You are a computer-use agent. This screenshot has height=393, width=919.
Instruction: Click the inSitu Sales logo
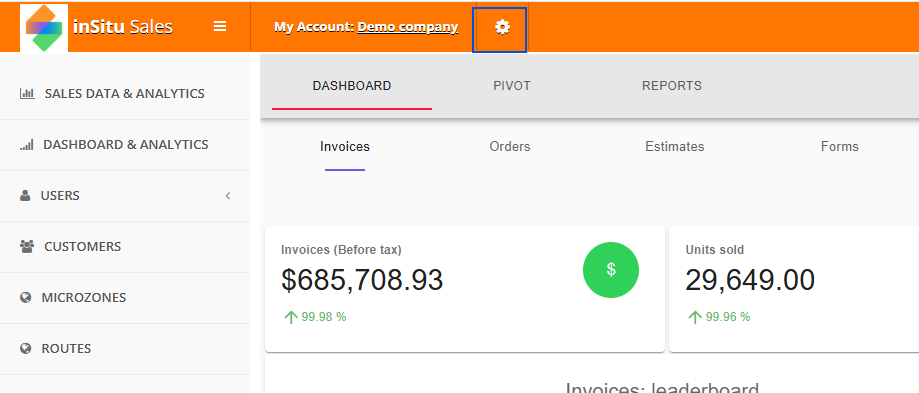point(44,28)
